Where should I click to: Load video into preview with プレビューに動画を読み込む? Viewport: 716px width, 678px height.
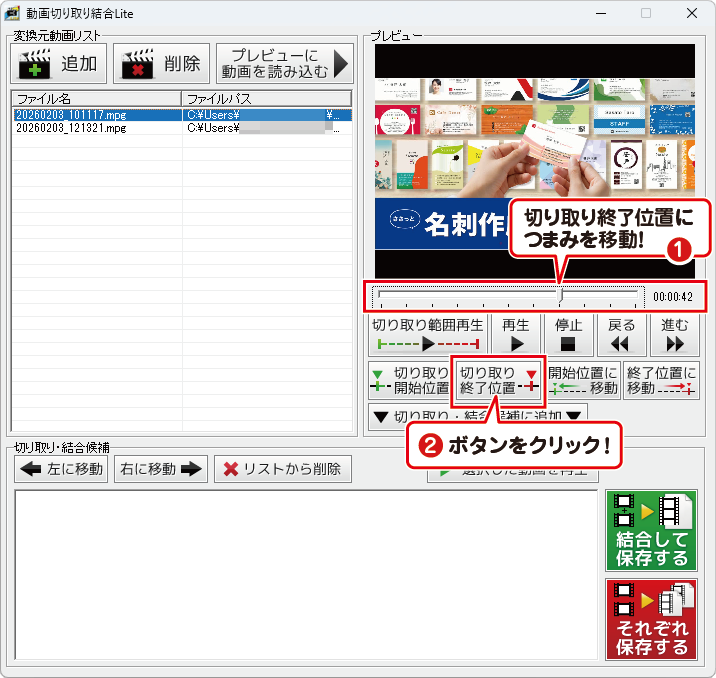pyautogui.click(x=284, y=64)
